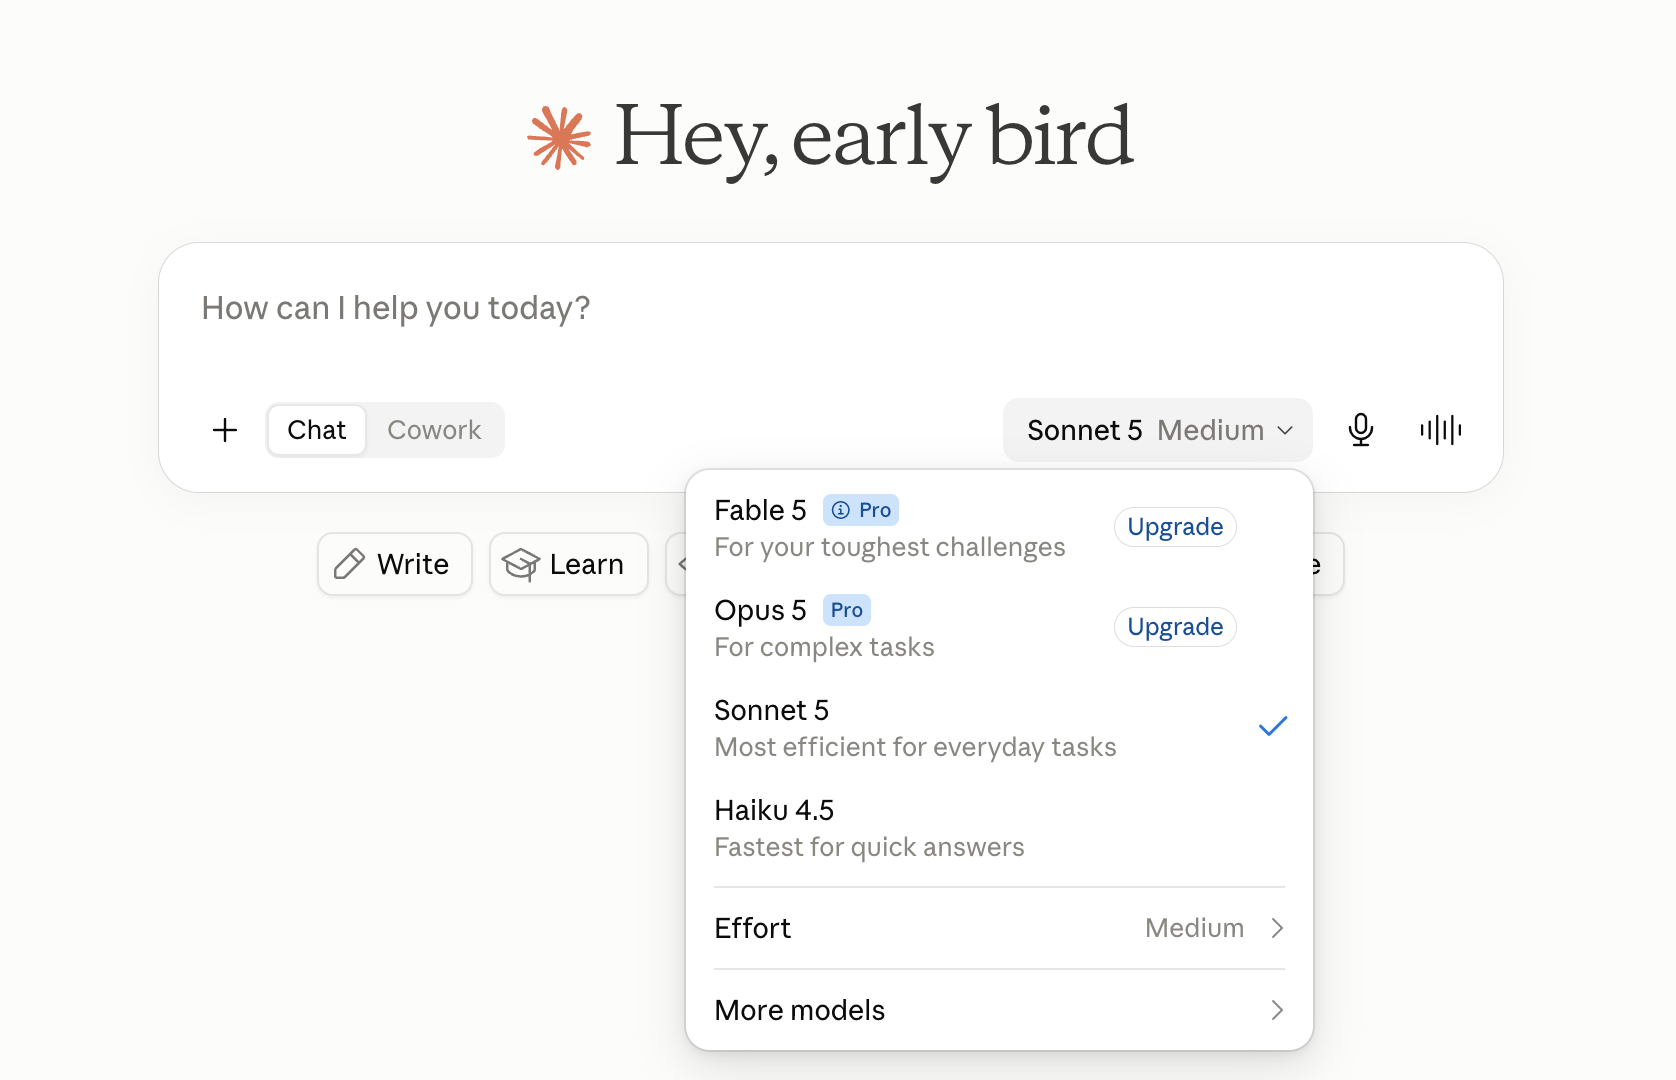Click the Sonnet 5 everyday tasks entry
Screen dimensions: 1676x1080
pyautogui.click(x=999, y=728)
